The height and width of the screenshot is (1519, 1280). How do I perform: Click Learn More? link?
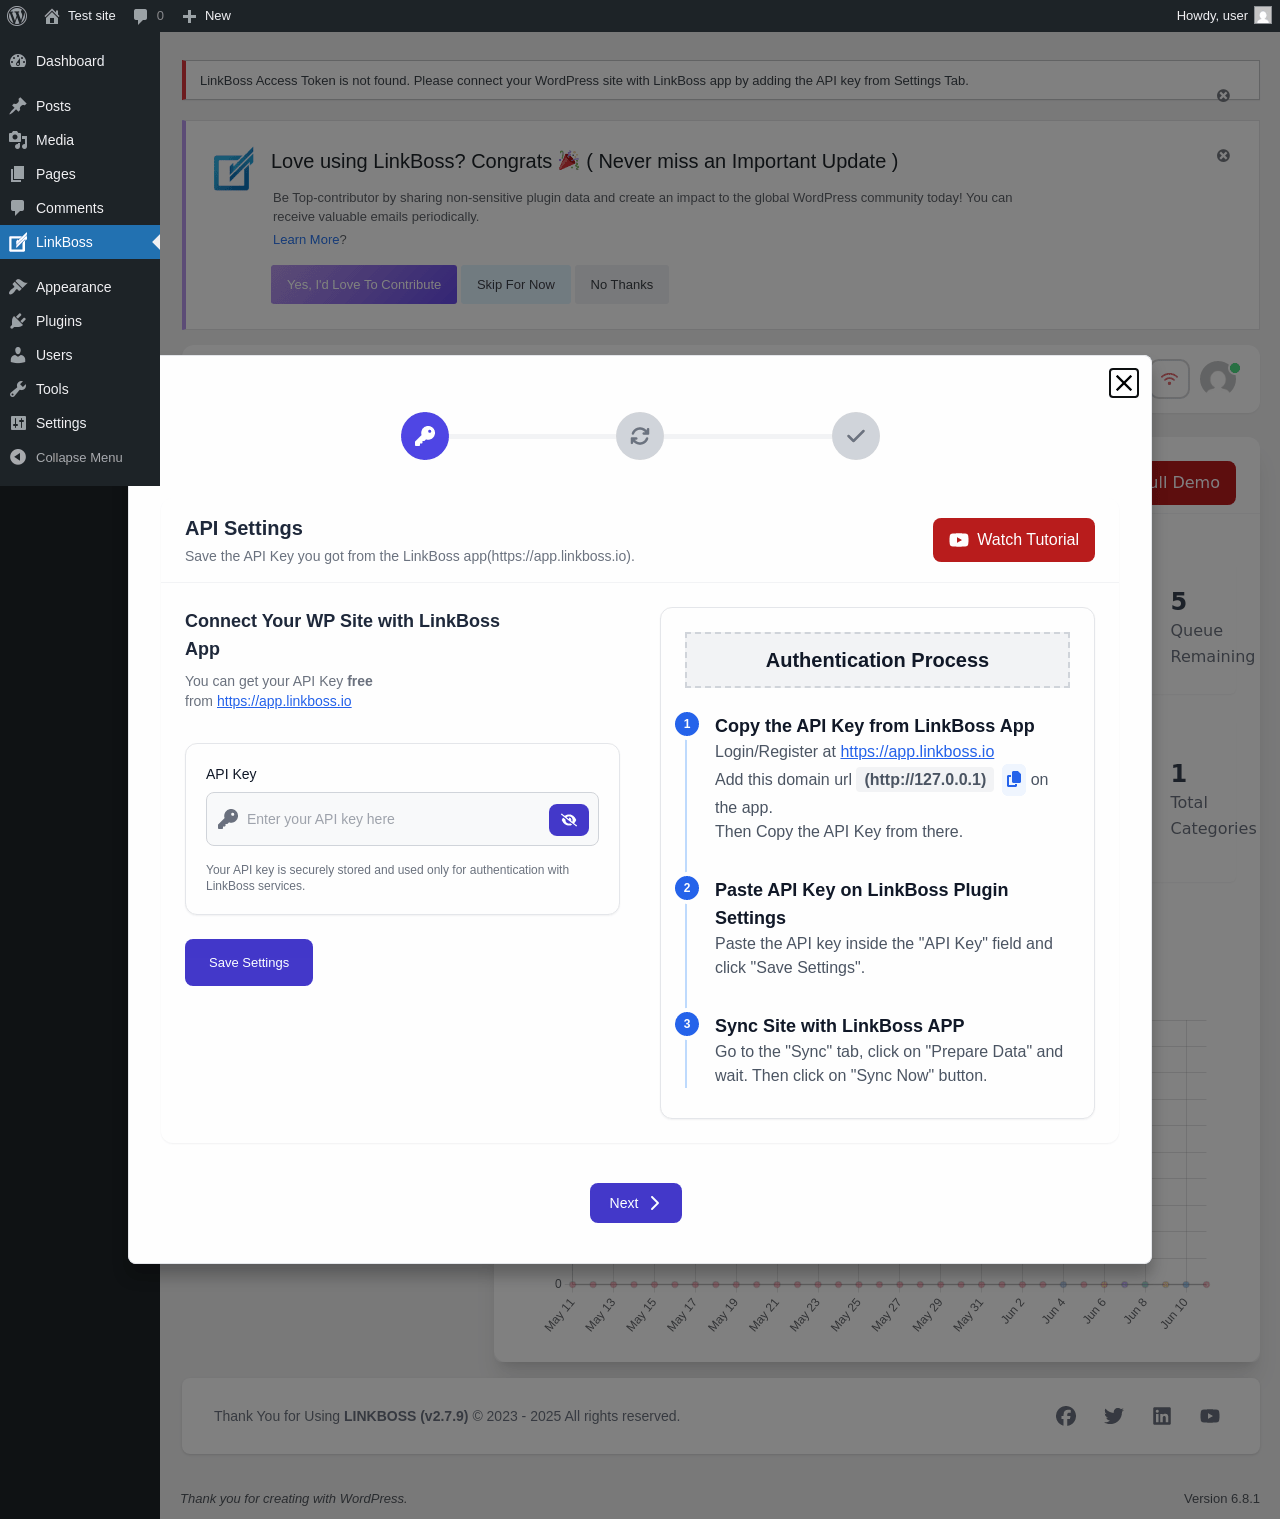coord(310,240)
